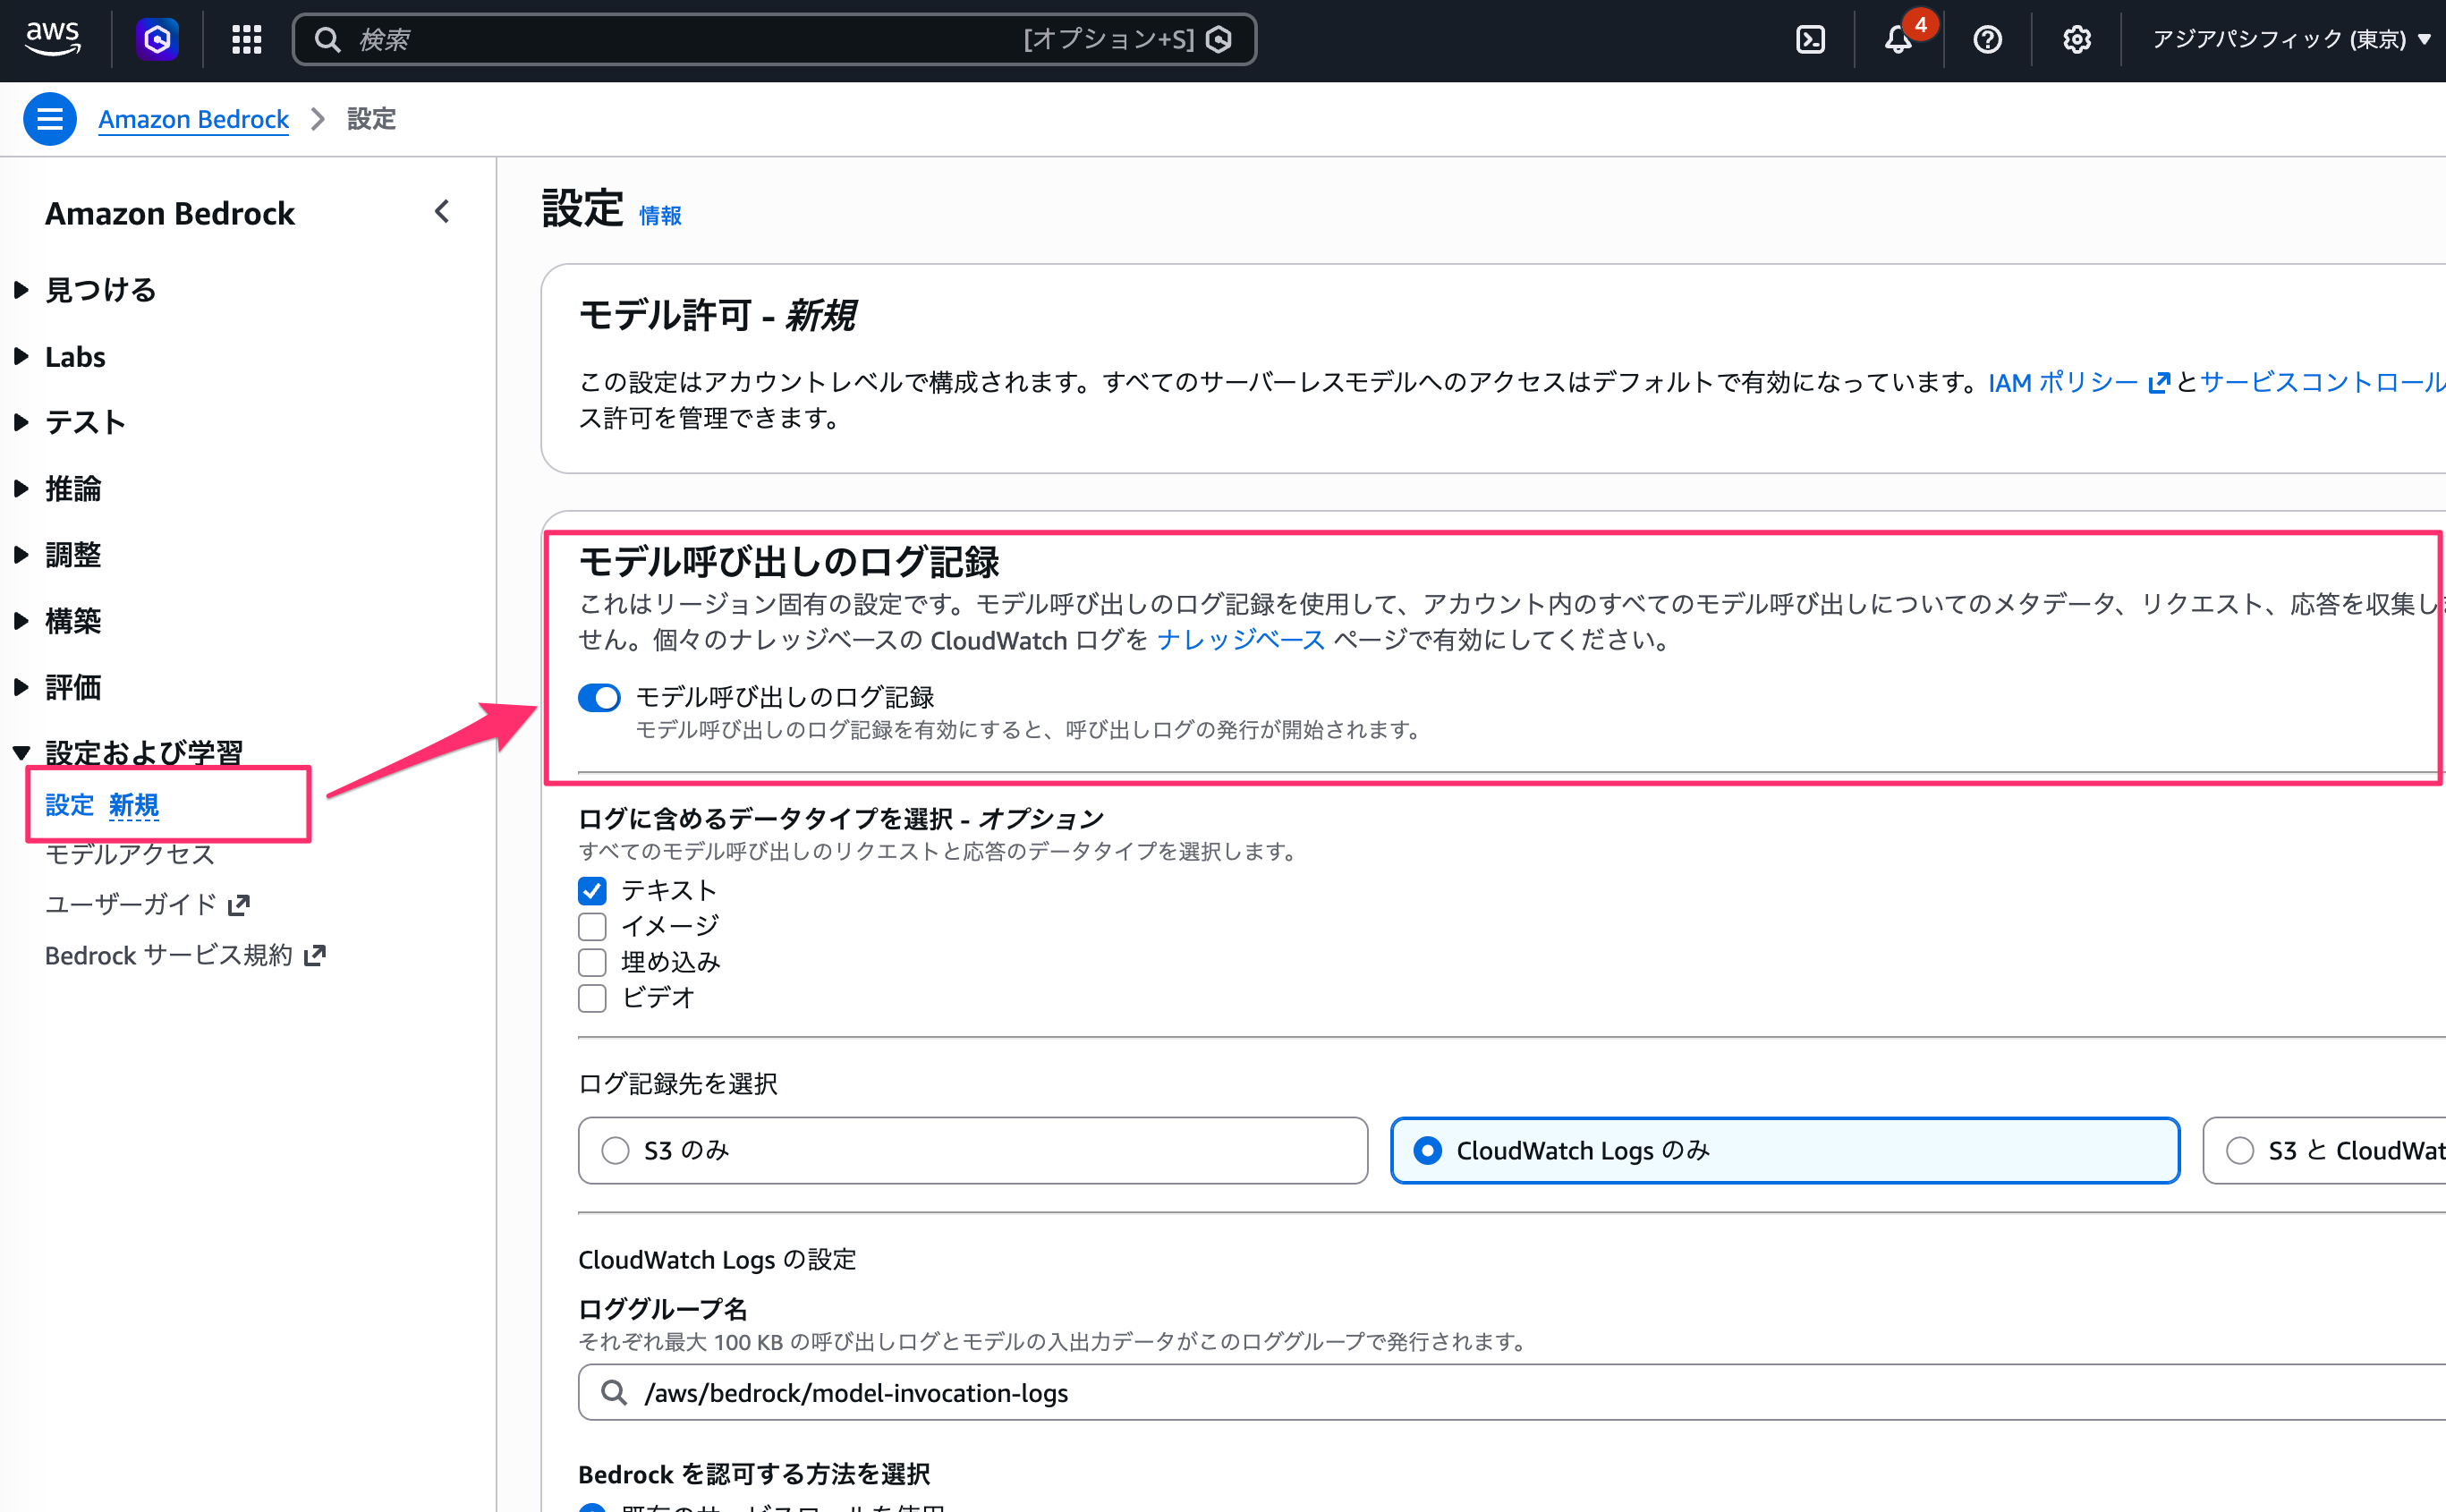Click the 設定 breadcrumb text
2446x1512 pixels.
click(x=371, y=119)
